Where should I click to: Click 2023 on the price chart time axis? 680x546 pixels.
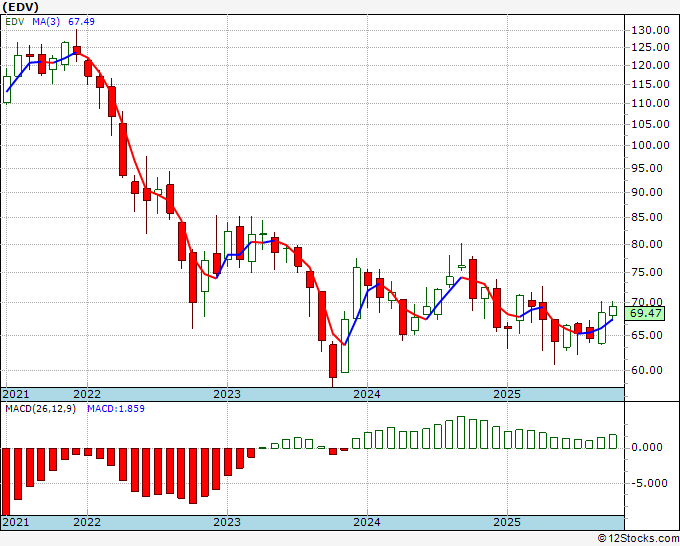(x=227, y=394)
